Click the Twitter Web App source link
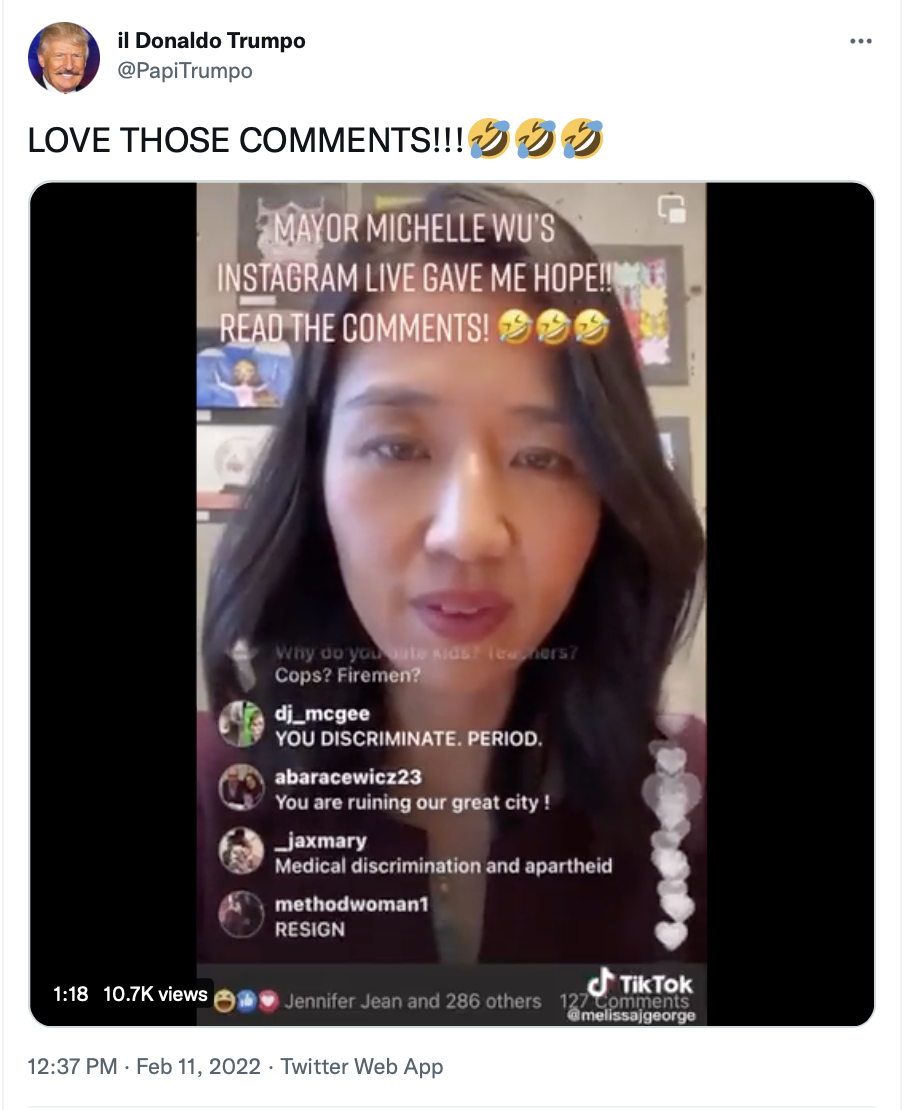Viewport: 912px width, 1110px height. point(362,1066)
